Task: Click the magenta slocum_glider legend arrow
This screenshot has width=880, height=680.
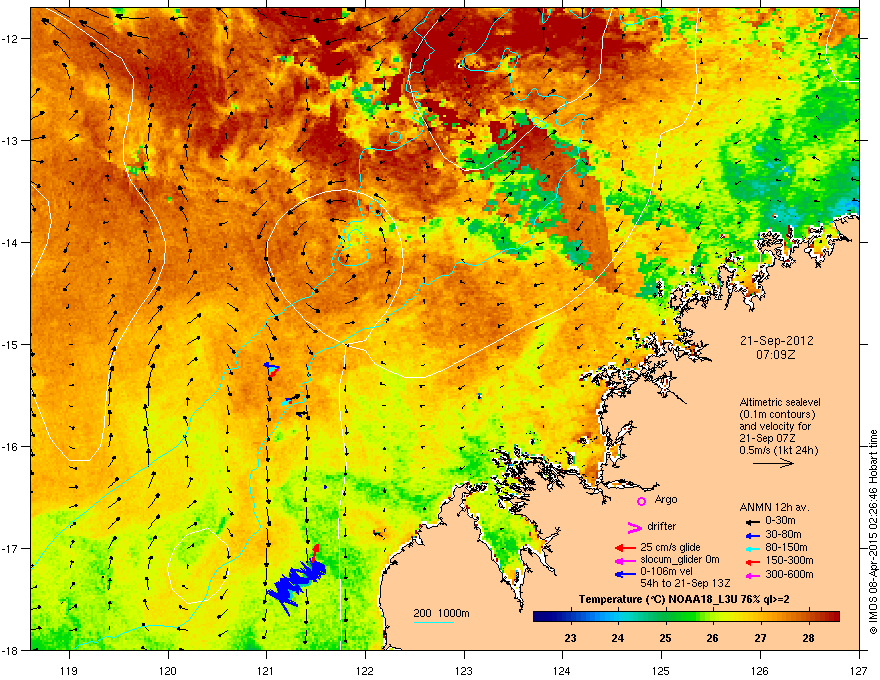Action: 625,561
